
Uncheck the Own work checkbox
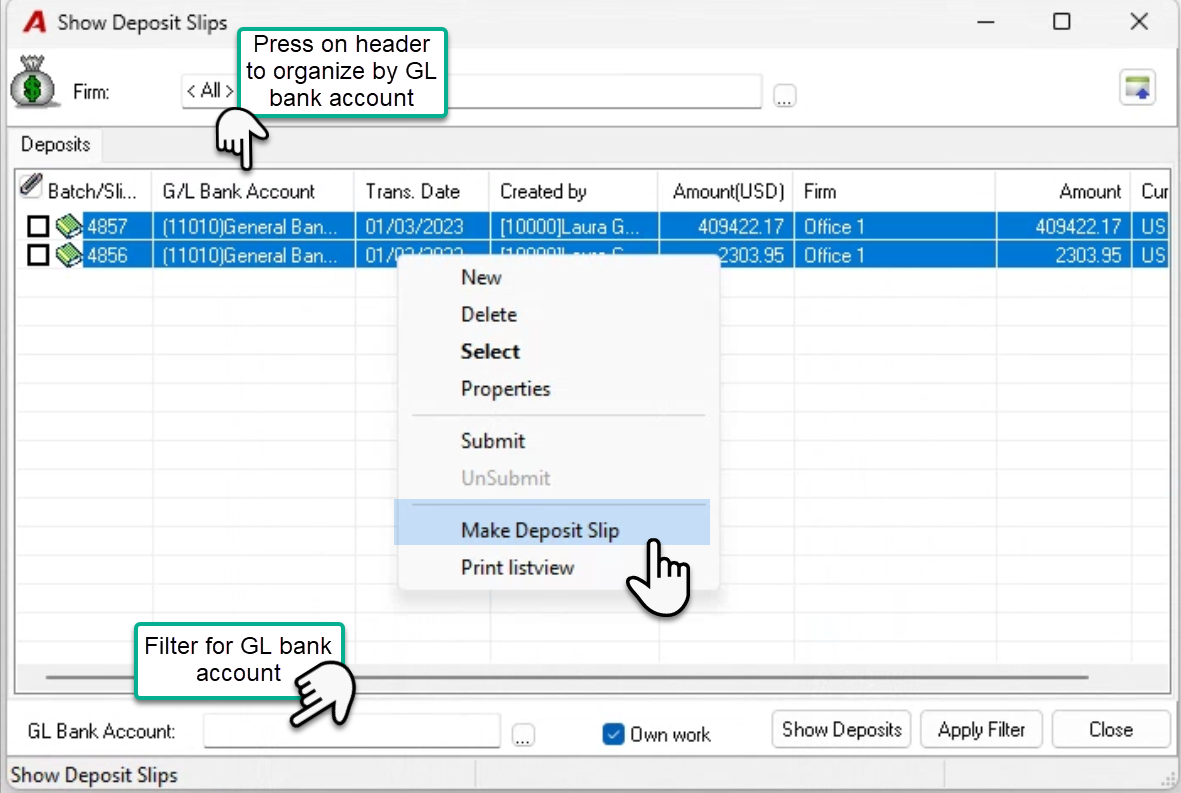(613, 734)
